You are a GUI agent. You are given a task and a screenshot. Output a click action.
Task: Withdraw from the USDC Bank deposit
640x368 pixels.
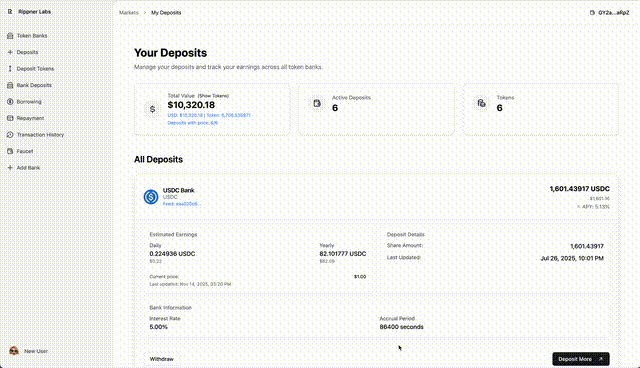(162, 359)
